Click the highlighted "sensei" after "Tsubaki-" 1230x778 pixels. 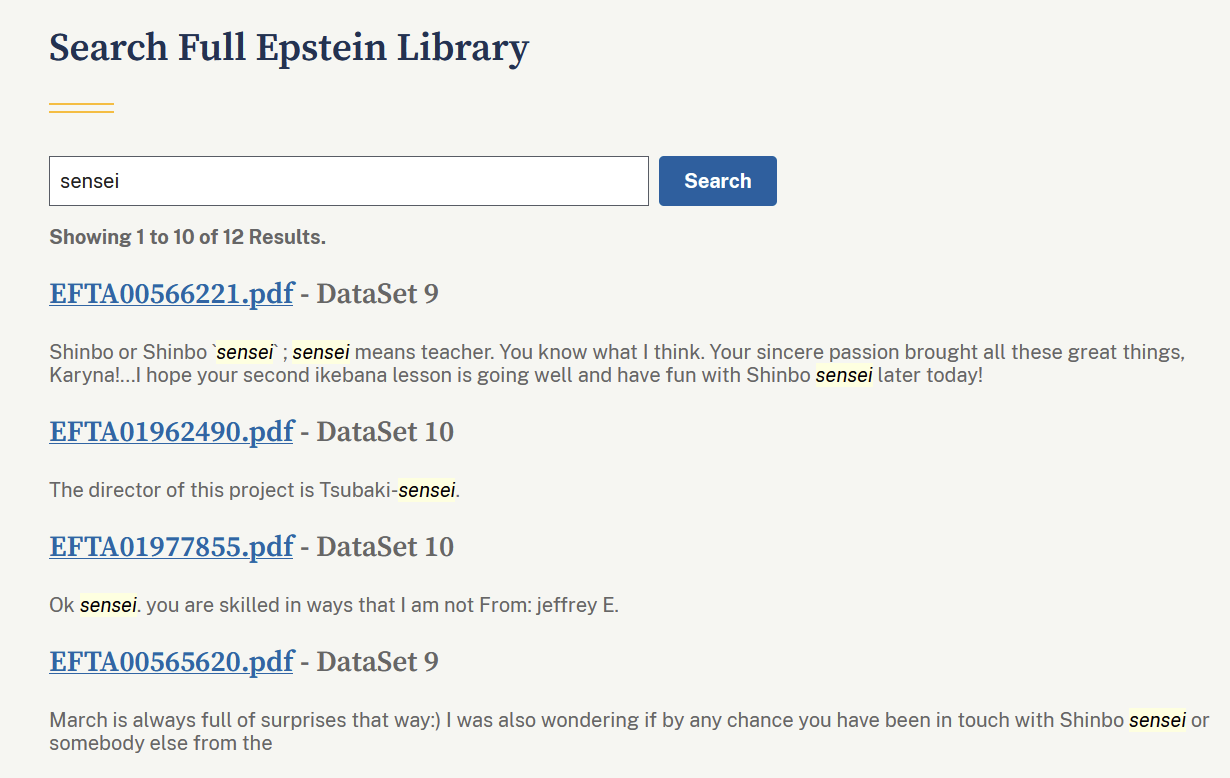[x=427, y=490]
